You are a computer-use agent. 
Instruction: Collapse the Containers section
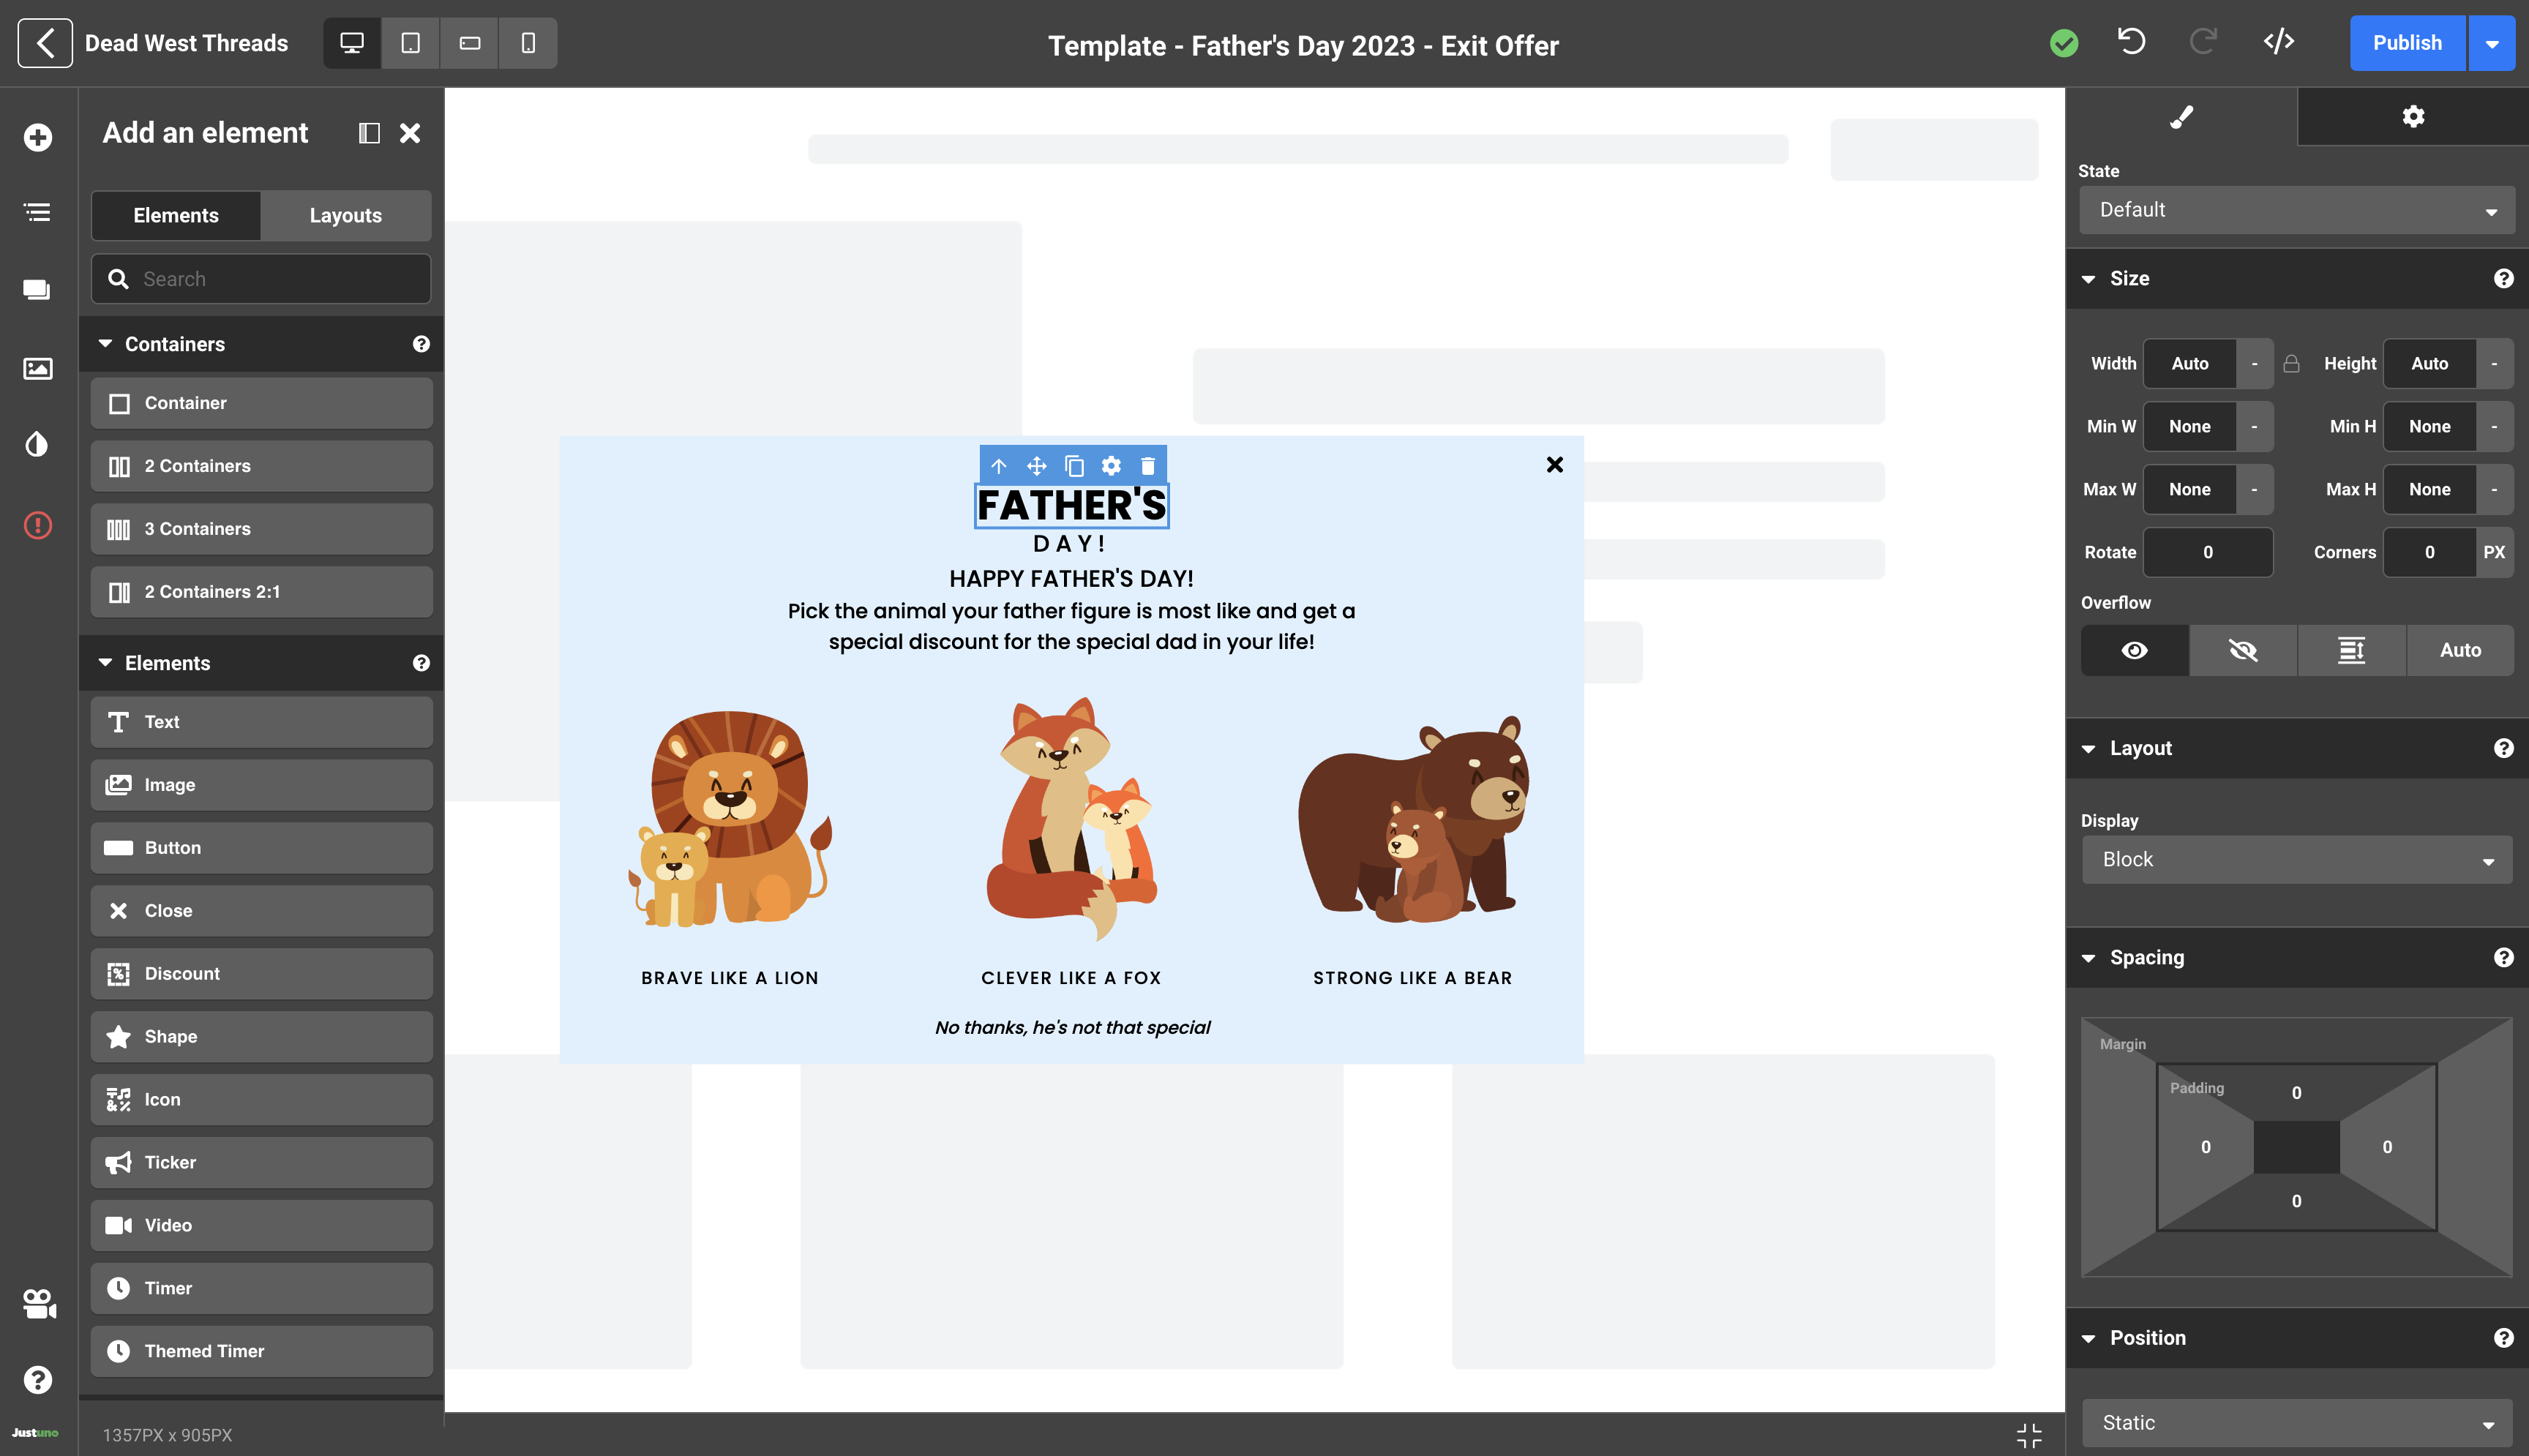pos(105,343)
